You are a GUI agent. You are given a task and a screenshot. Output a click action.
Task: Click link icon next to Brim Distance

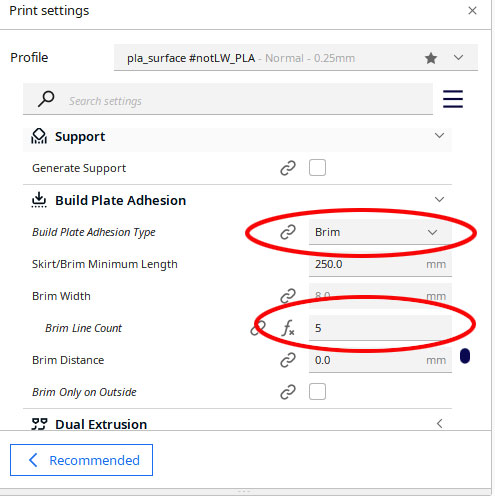[x=288, y=360]
